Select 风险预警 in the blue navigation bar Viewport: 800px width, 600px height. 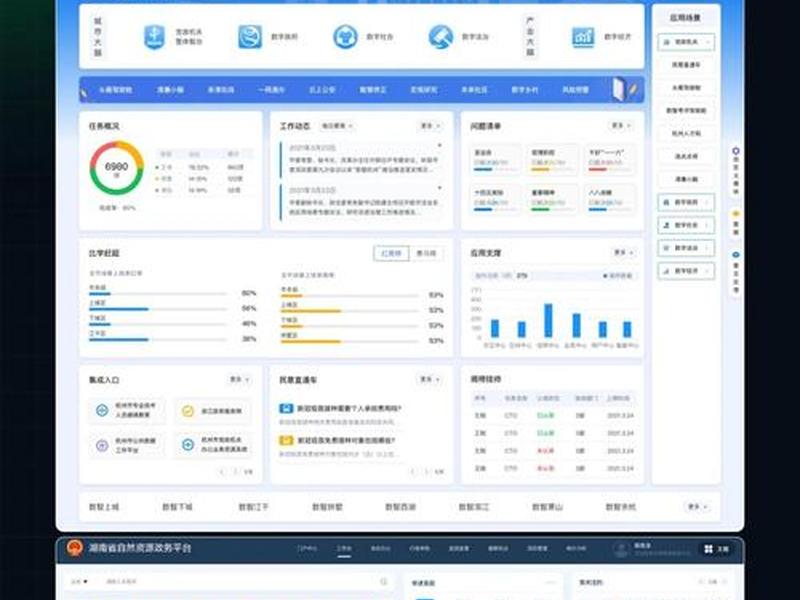[x=576, y=90]
